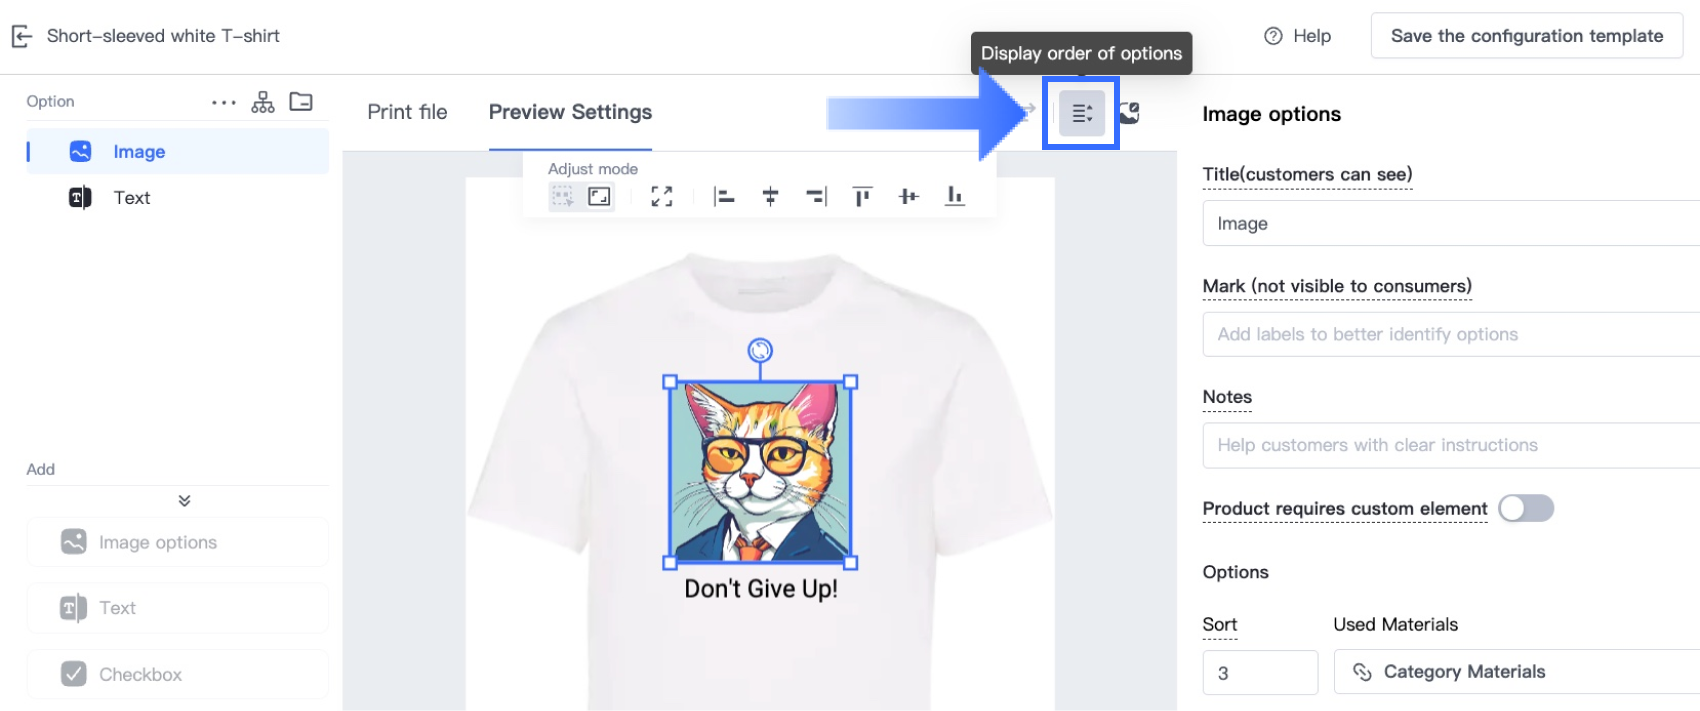Click the expand-to-fit fullscreen icon in the toolbar

point(662,196)
